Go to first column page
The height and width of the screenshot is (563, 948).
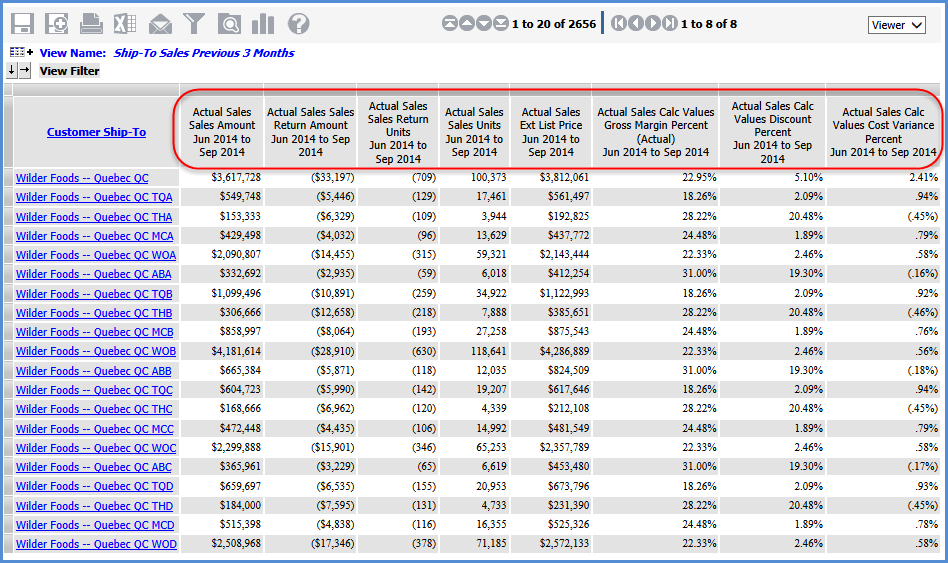[x=619, y=24]
